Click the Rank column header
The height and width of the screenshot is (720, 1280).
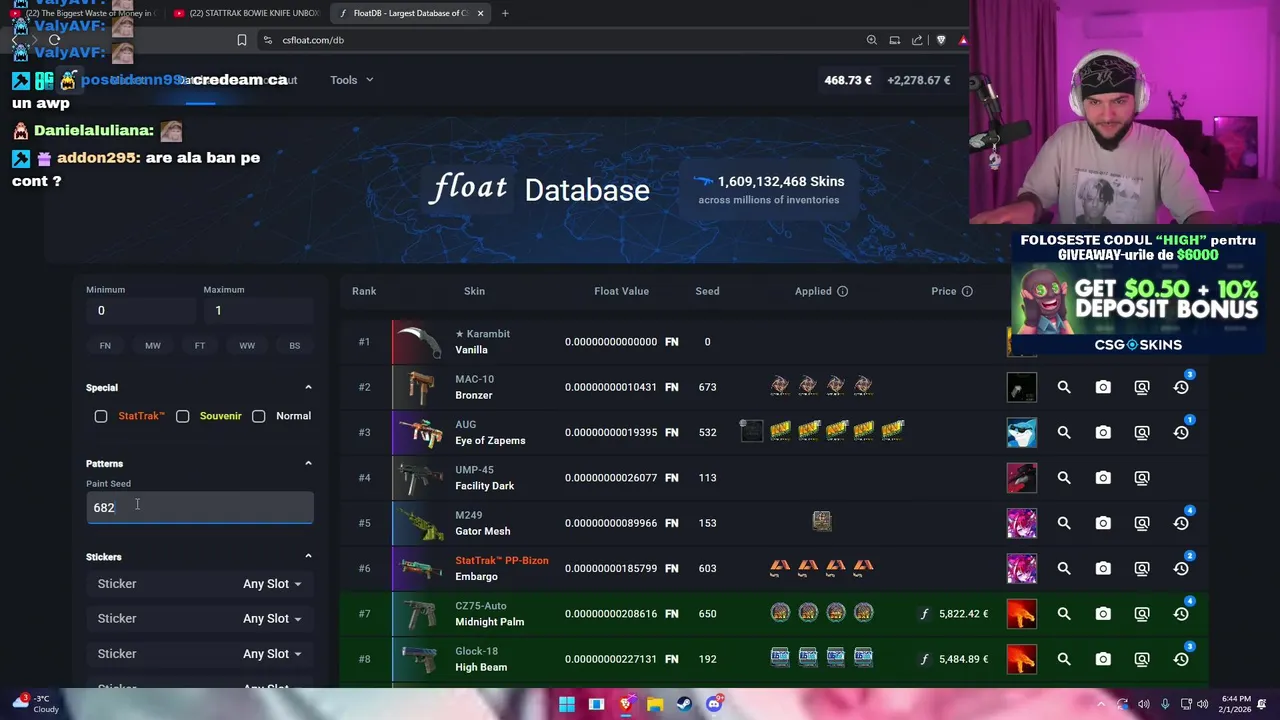click(364, 291)
